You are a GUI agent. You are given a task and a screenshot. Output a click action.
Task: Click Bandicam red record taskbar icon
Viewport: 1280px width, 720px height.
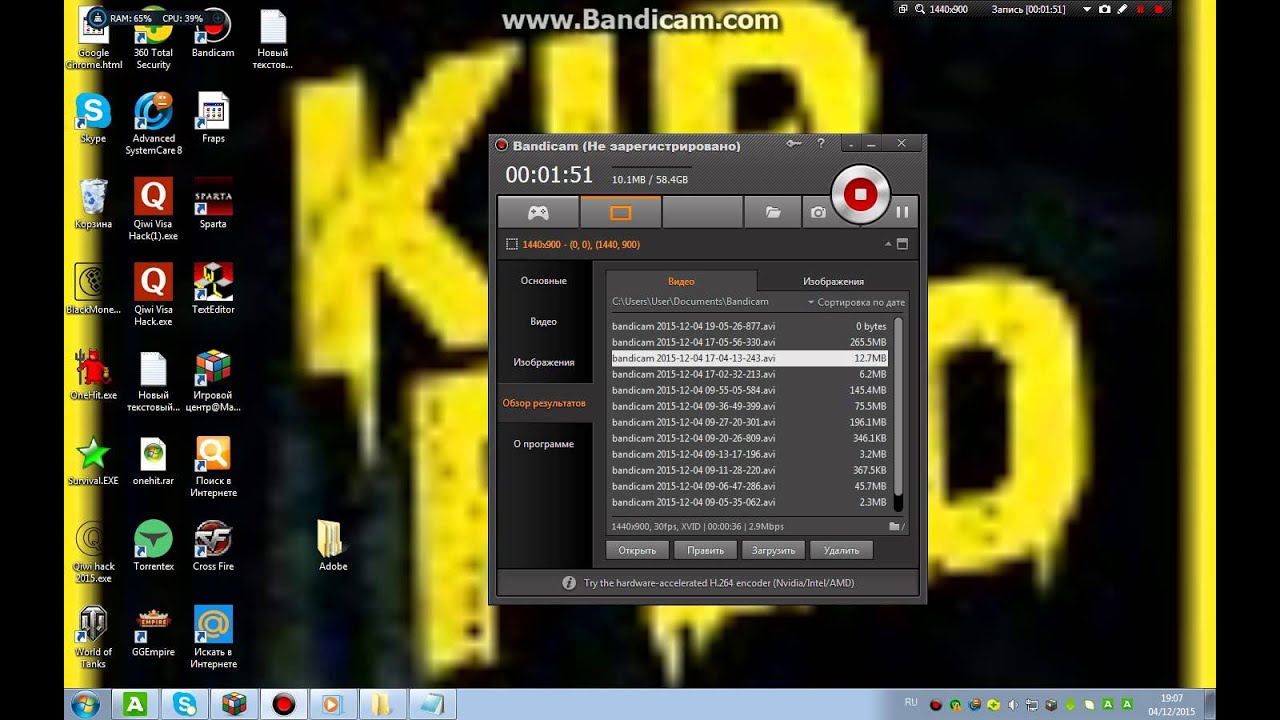[x=283, y=704]
